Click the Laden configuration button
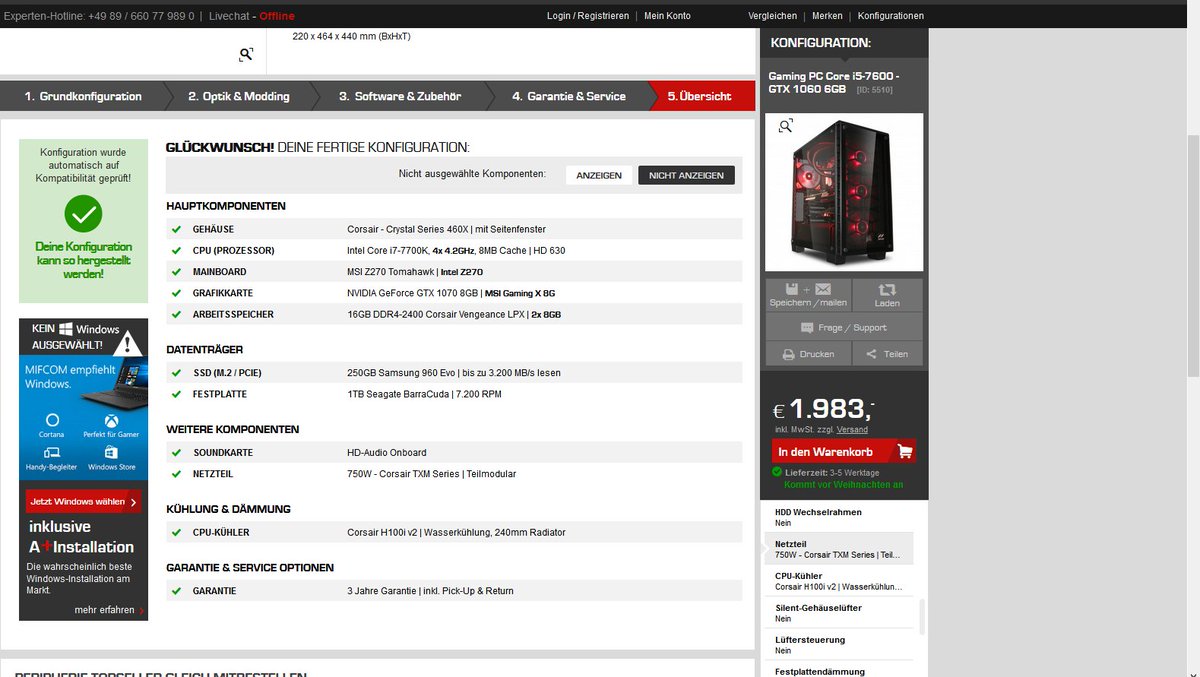The width and height of the screenshot is (1200, 677). click(887, 295)
